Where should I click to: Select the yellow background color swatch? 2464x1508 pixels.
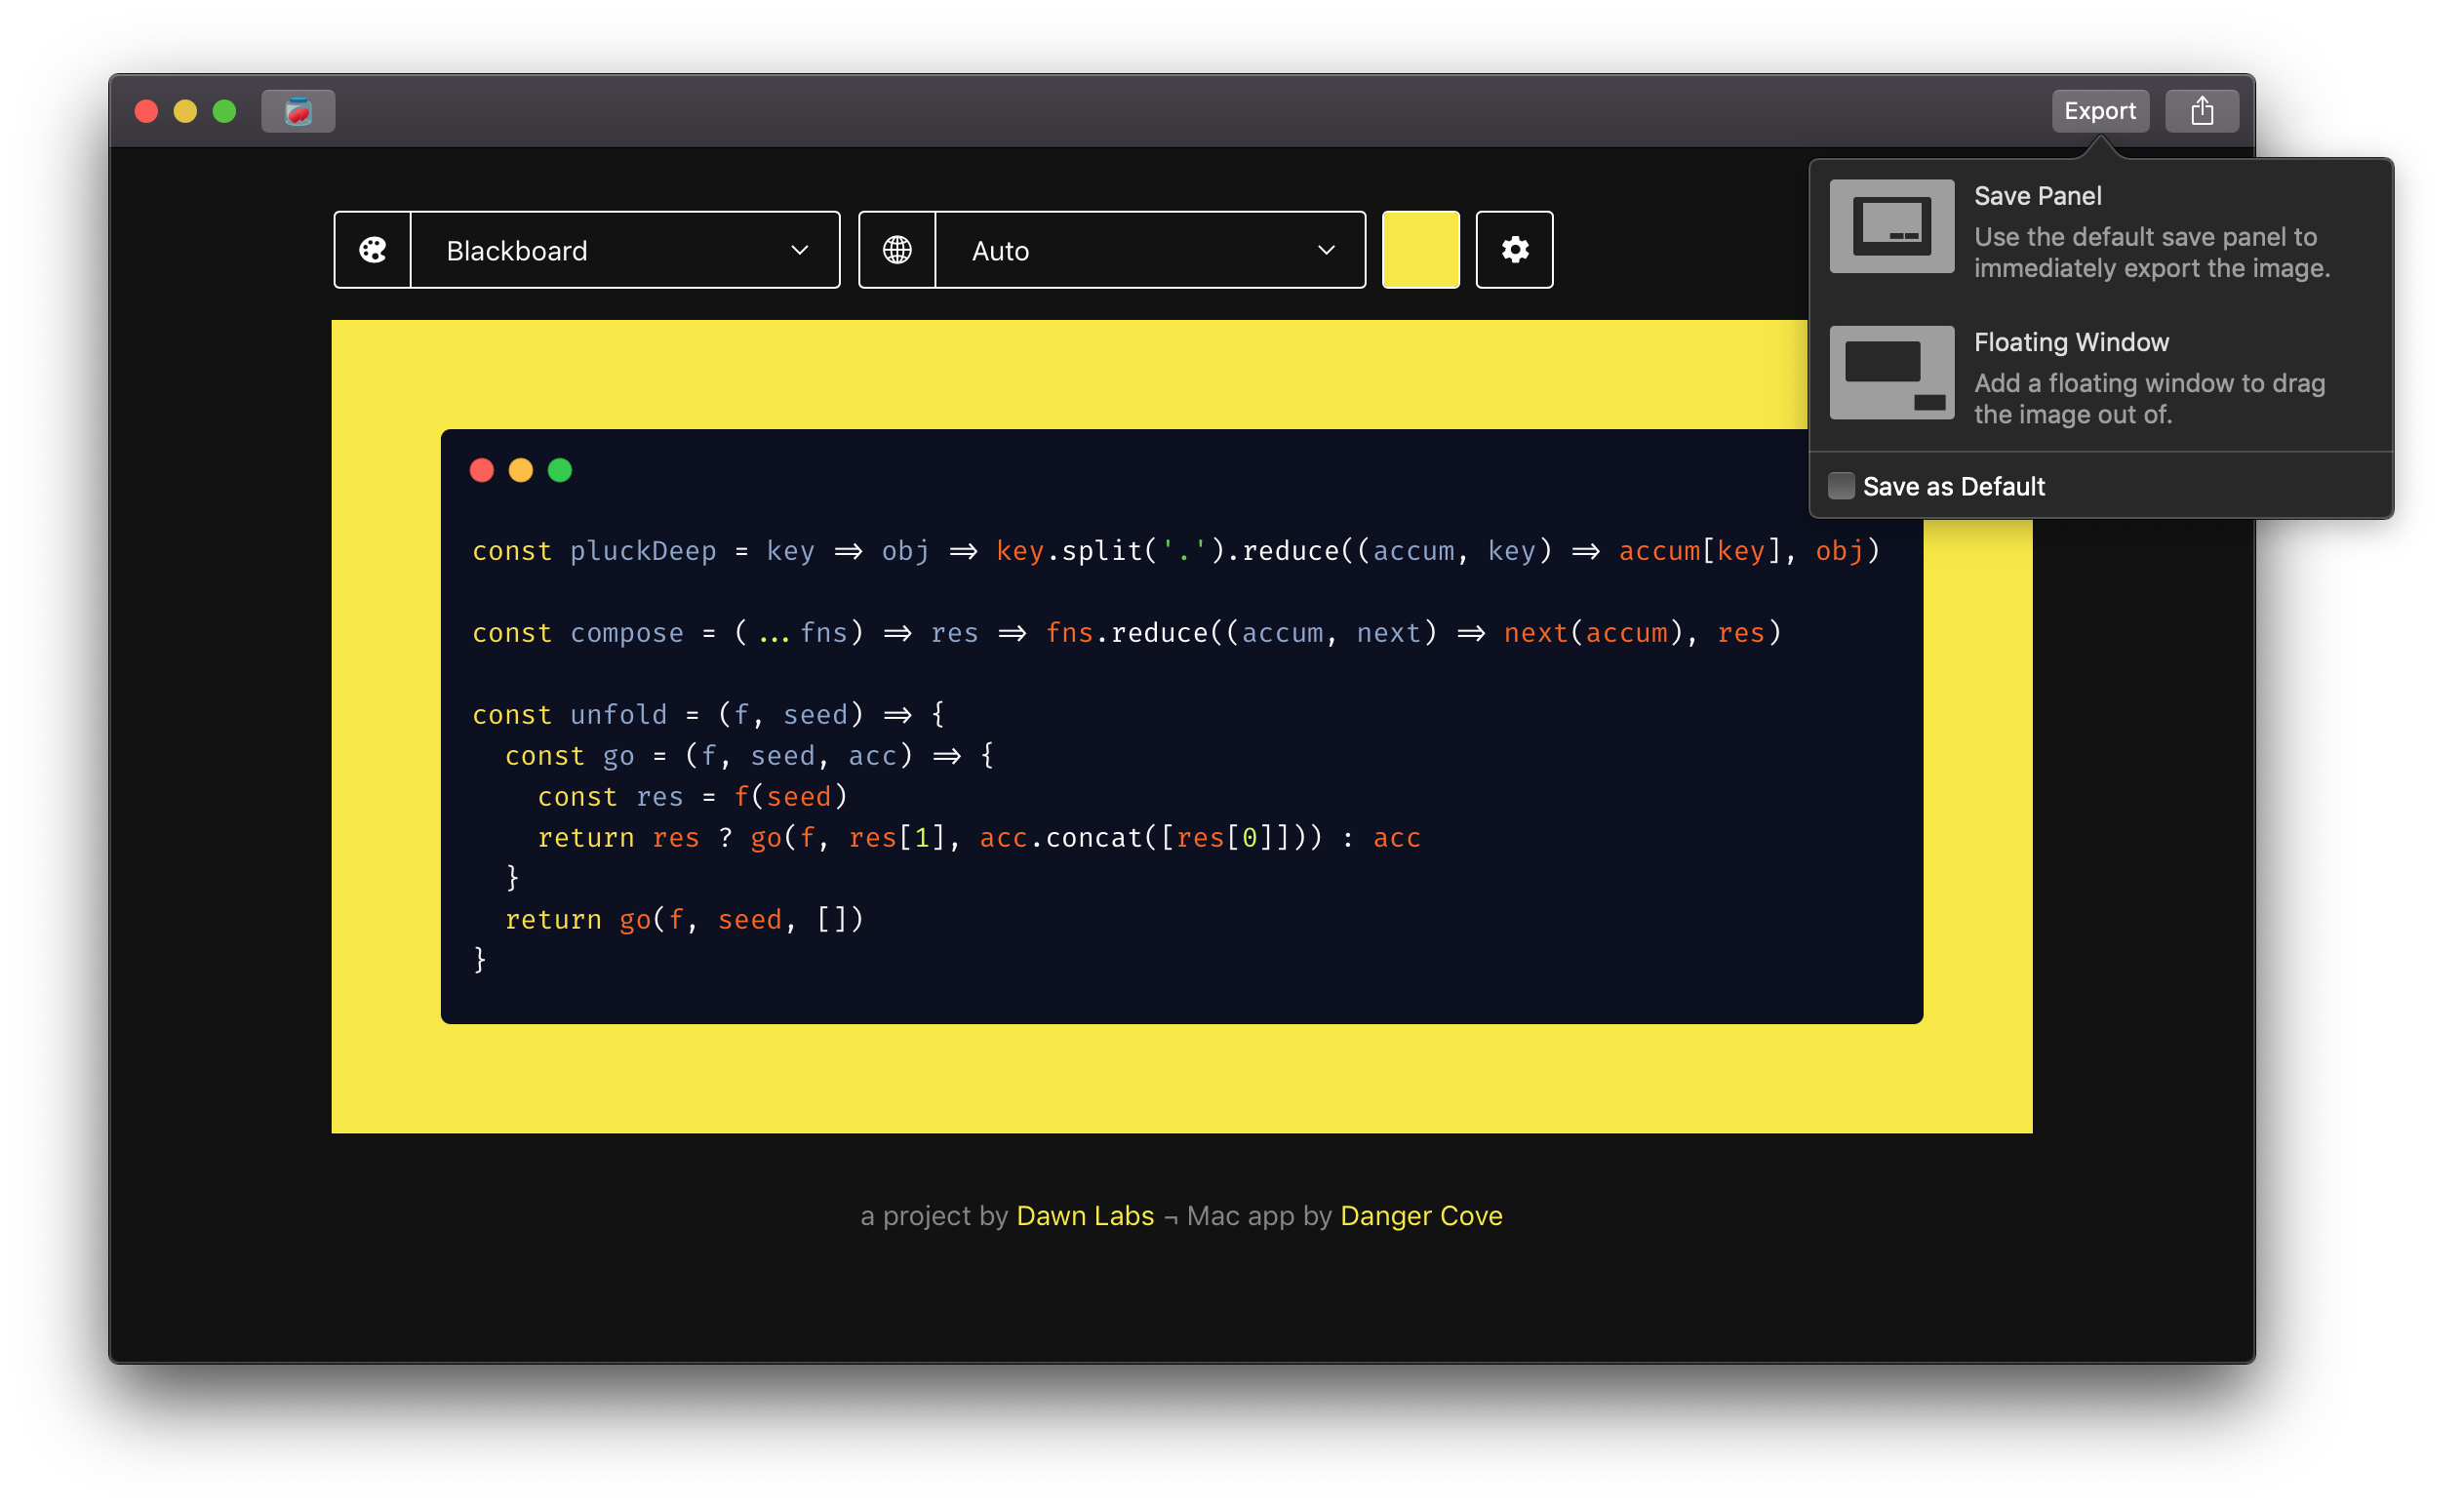point(1420,248)
